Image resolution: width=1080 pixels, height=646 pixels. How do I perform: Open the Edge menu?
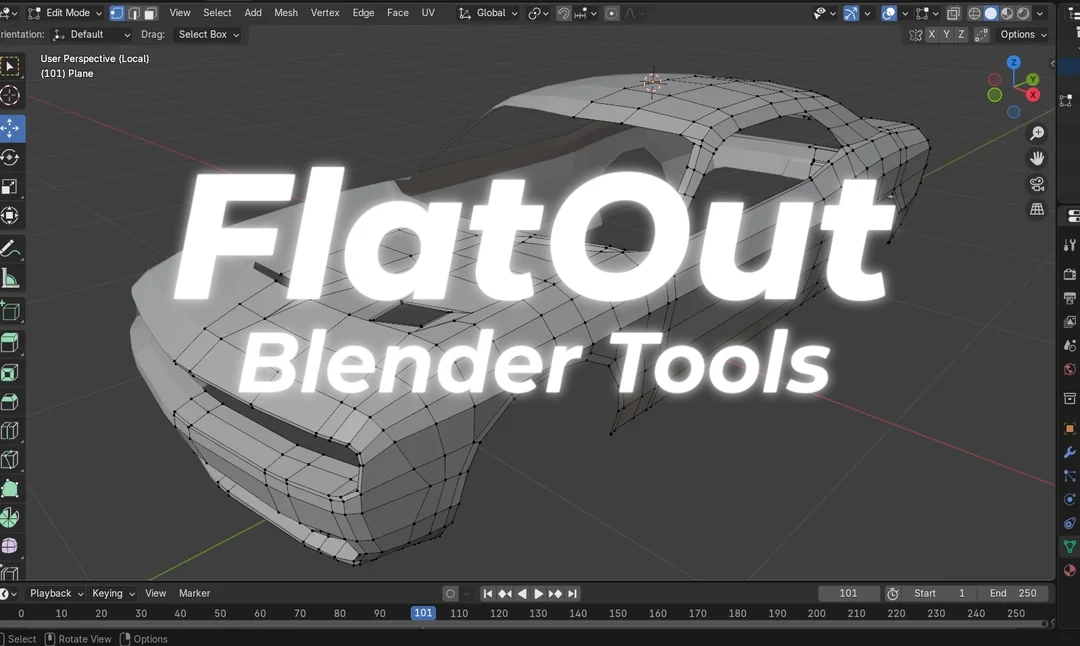click(x=363, y=13)
